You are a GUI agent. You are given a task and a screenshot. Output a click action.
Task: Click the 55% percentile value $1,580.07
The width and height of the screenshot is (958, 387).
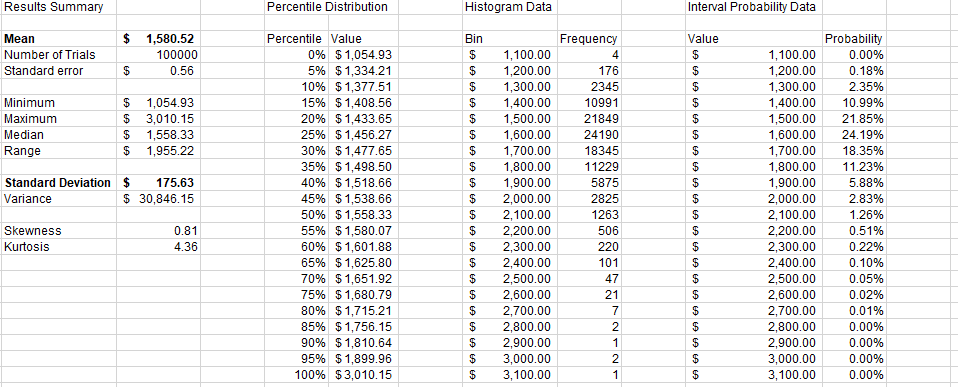(363, 230)
